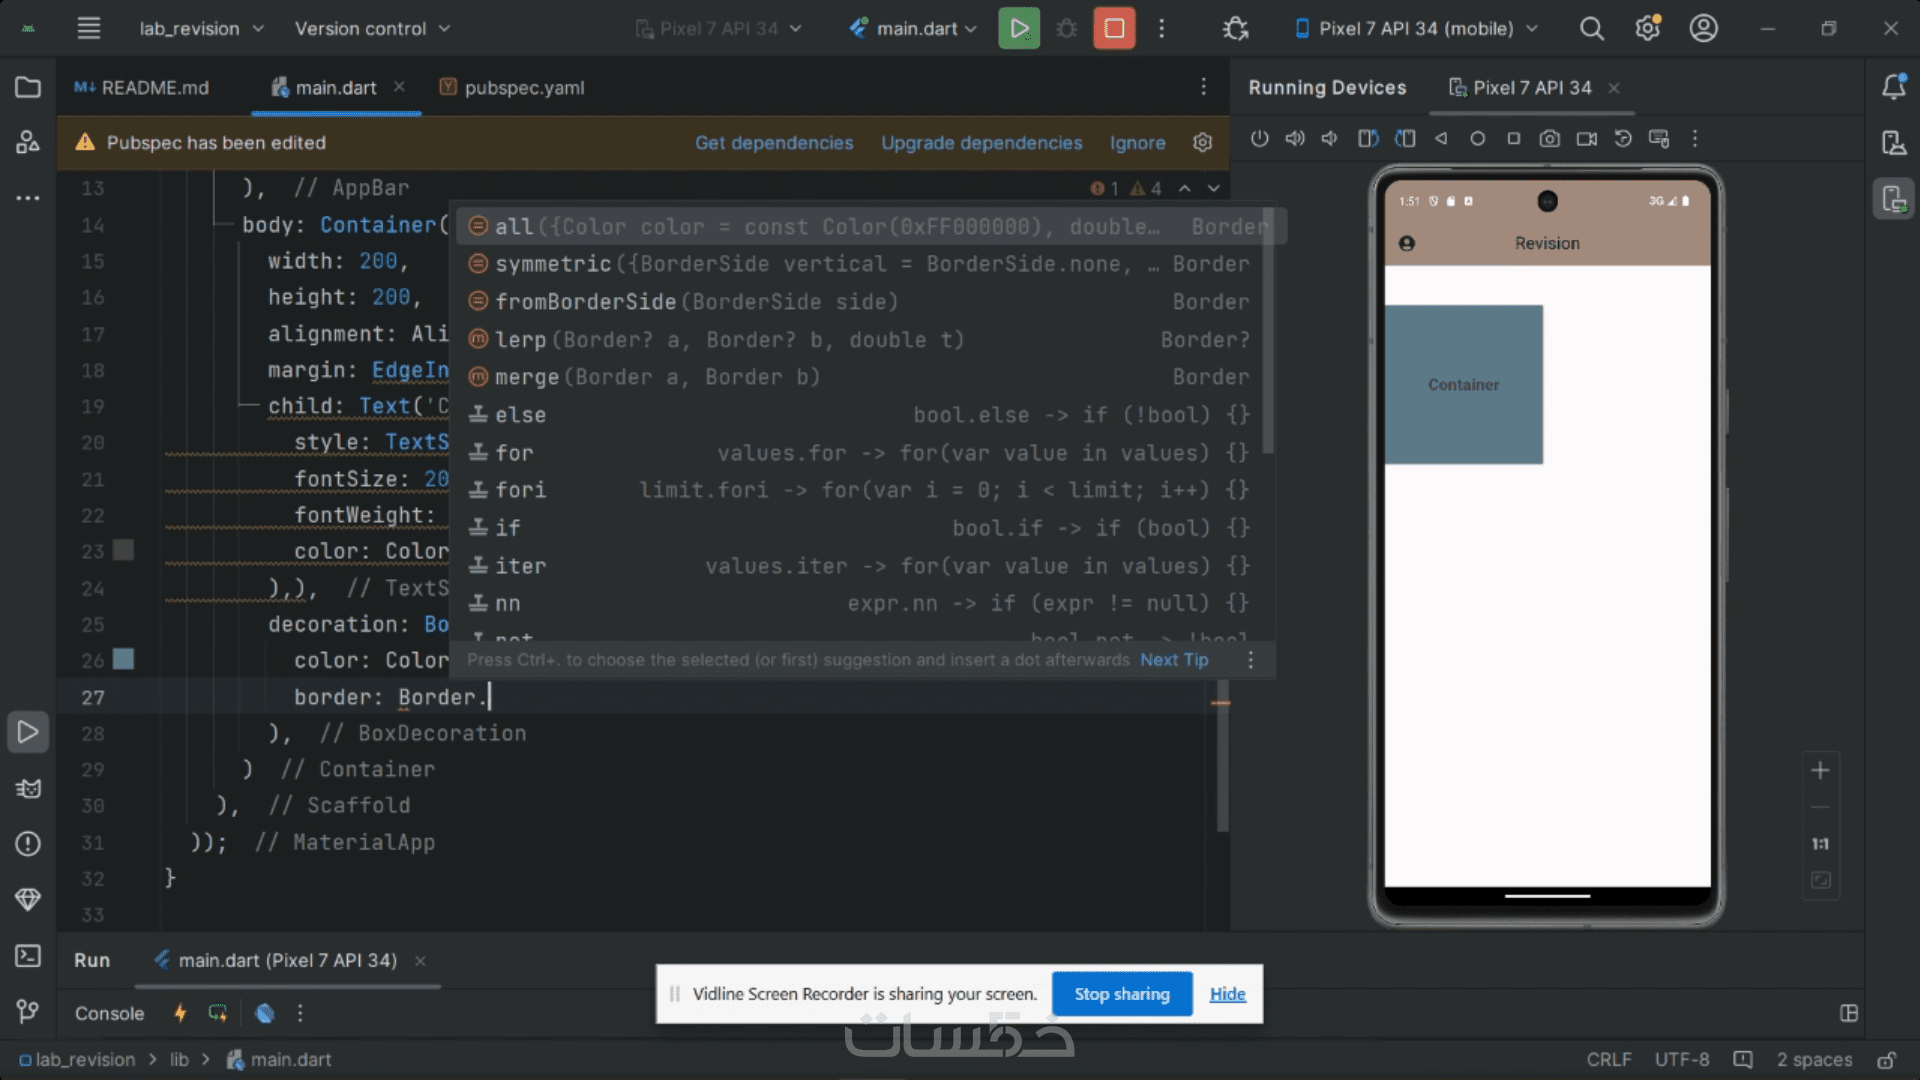Click the Get dependencies link
Image resolution: width=1920 pixels, height=1080 pixels.
[774, 143]
